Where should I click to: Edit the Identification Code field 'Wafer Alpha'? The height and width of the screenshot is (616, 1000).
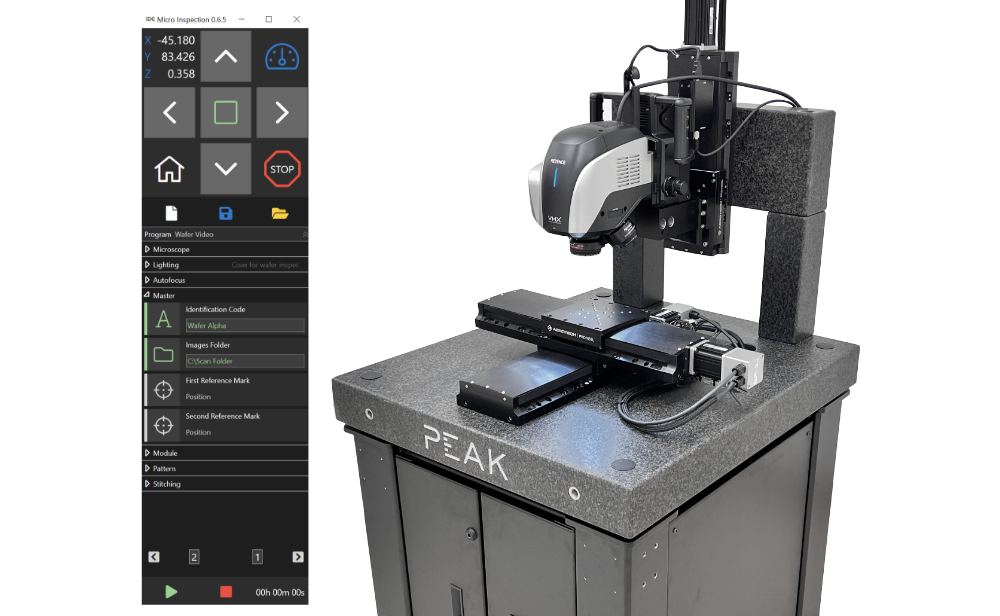point(245,325)
